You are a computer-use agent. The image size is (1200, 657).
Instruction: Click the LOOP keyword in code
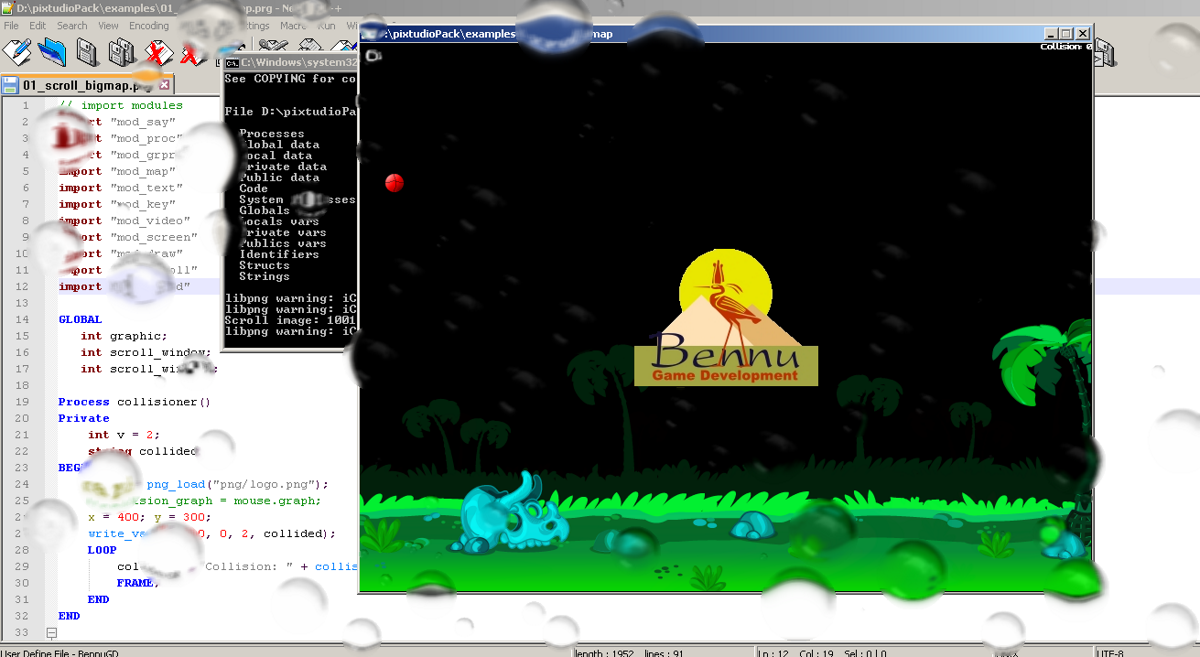point(102,550)
